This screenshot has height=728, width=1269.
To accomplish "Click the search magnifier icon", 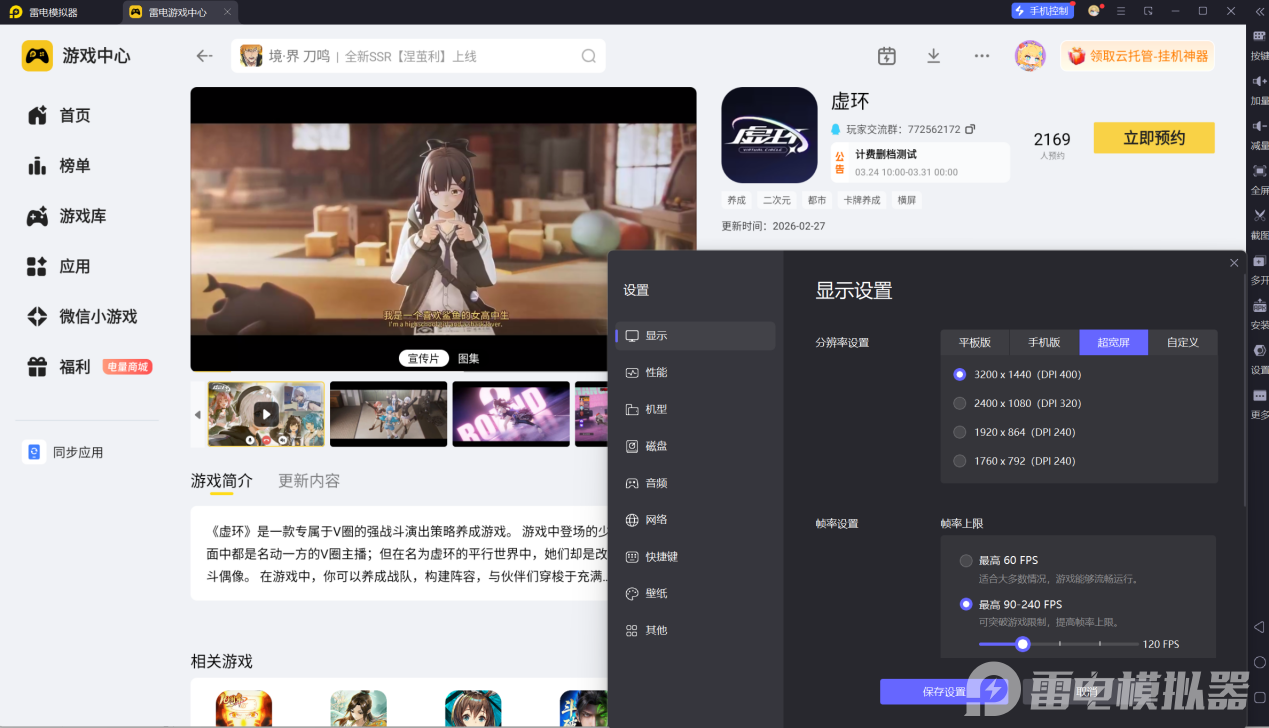I will coord(589,56).
